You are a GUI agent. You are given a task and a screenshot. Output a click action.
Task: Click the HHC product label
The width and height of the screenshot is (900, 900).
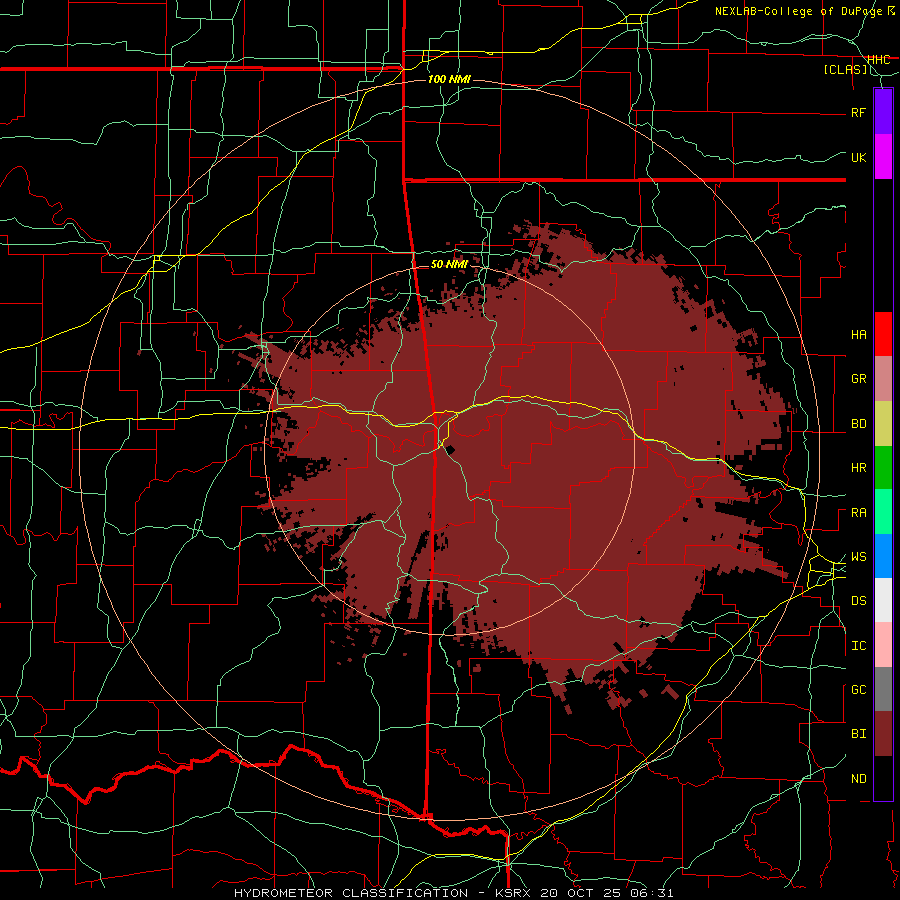click(x=878, y=60)
